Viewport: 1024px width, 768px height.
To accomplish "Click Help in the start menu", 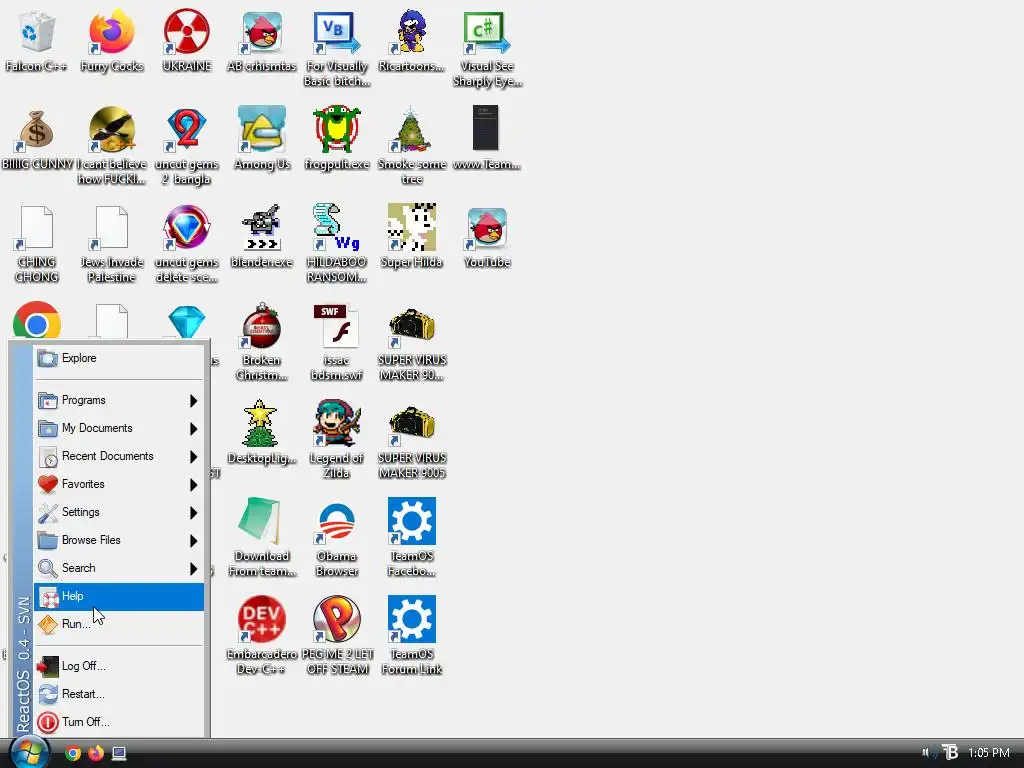I will coord(119,597).
